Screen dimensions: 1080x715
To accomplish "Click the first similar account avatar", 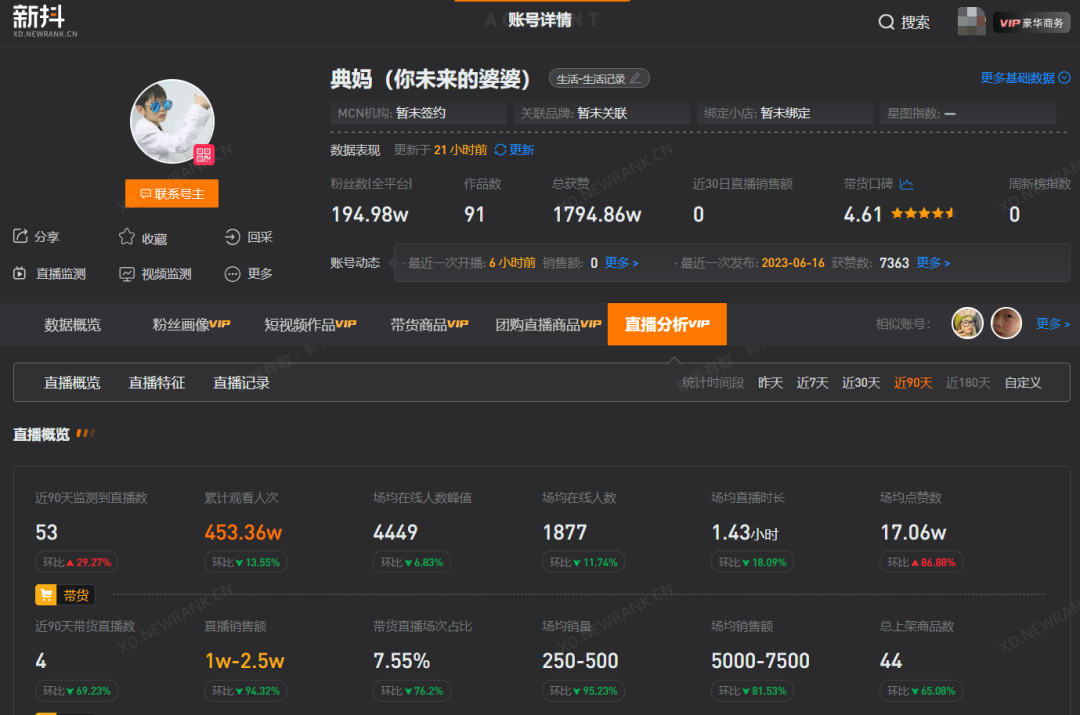I will pos(967,323).
